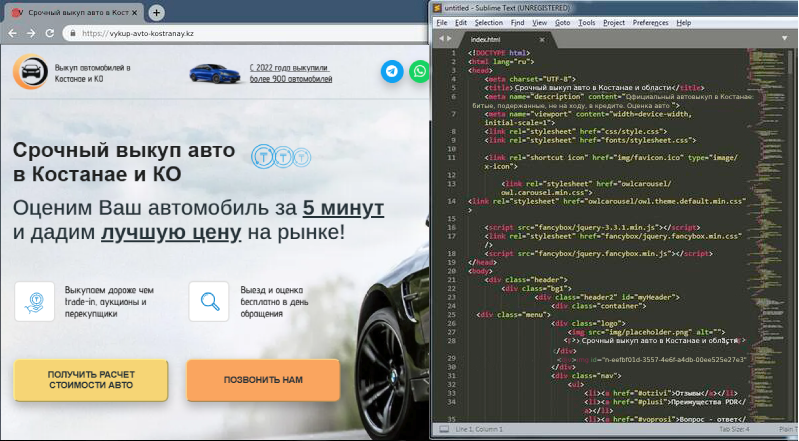The image size is (799, 441).
Task: Click the blue car image in header
Action: (x=215, y=74)
